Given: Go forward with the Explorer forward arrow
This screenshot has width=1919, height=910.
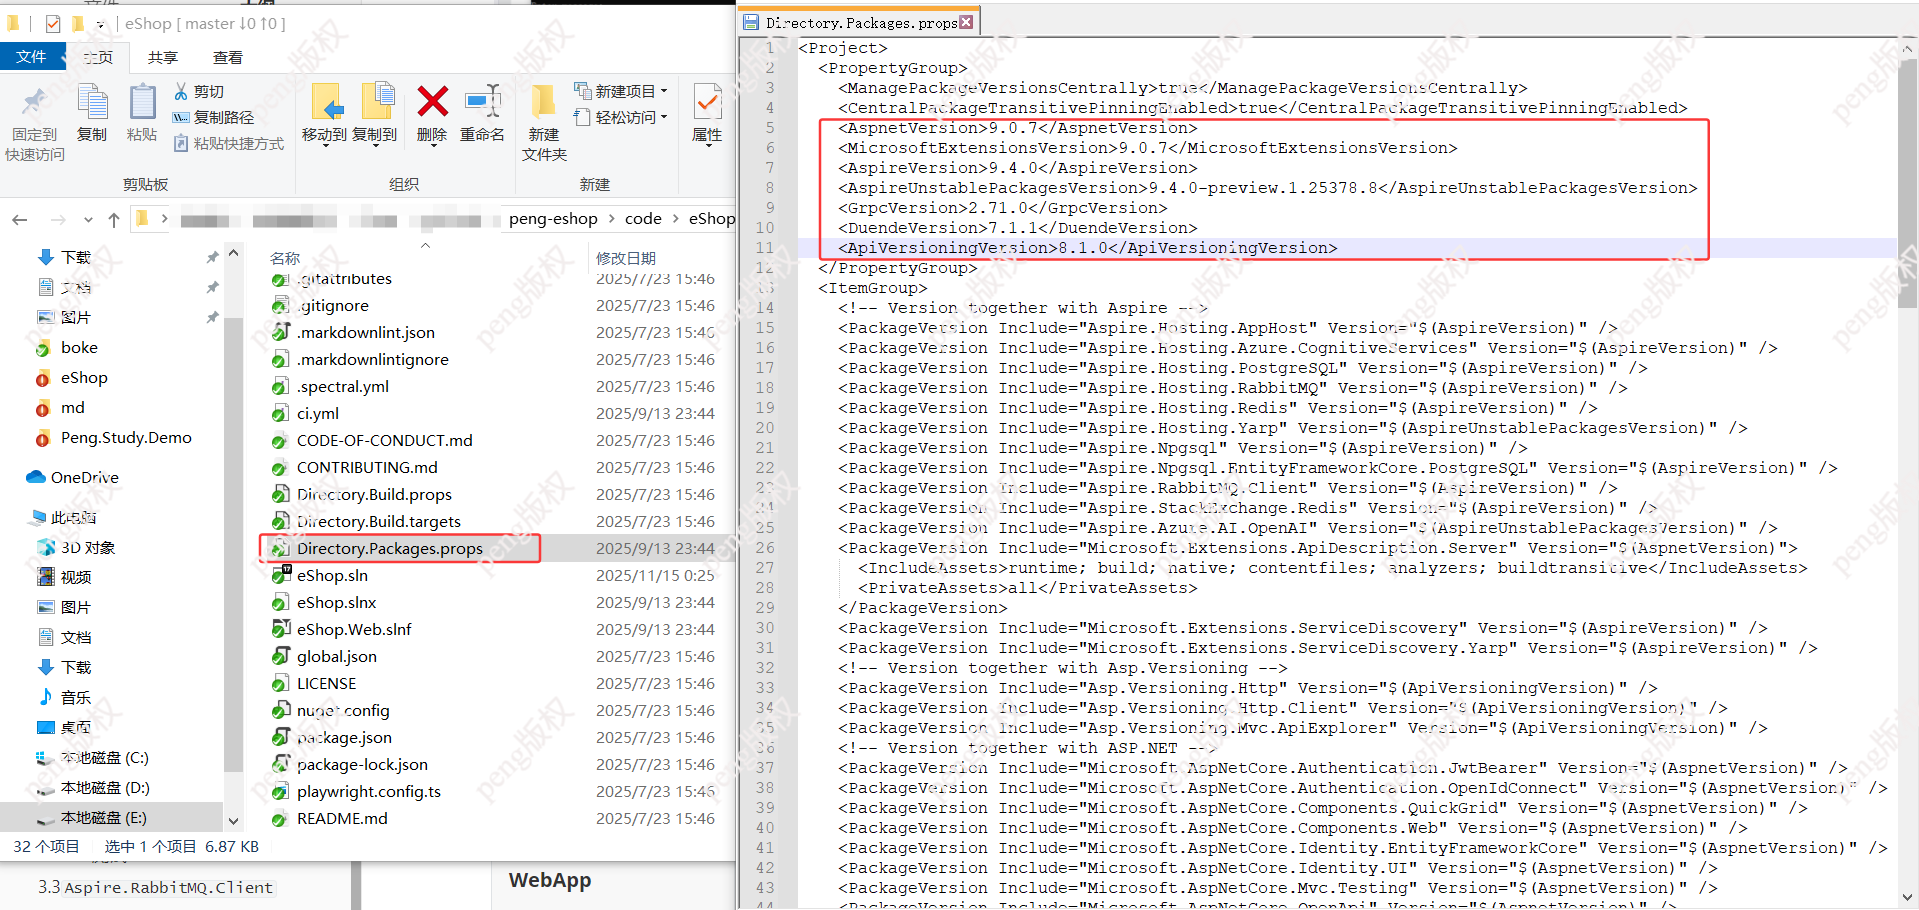Looking at the screenshot, I should pos(58,220).
